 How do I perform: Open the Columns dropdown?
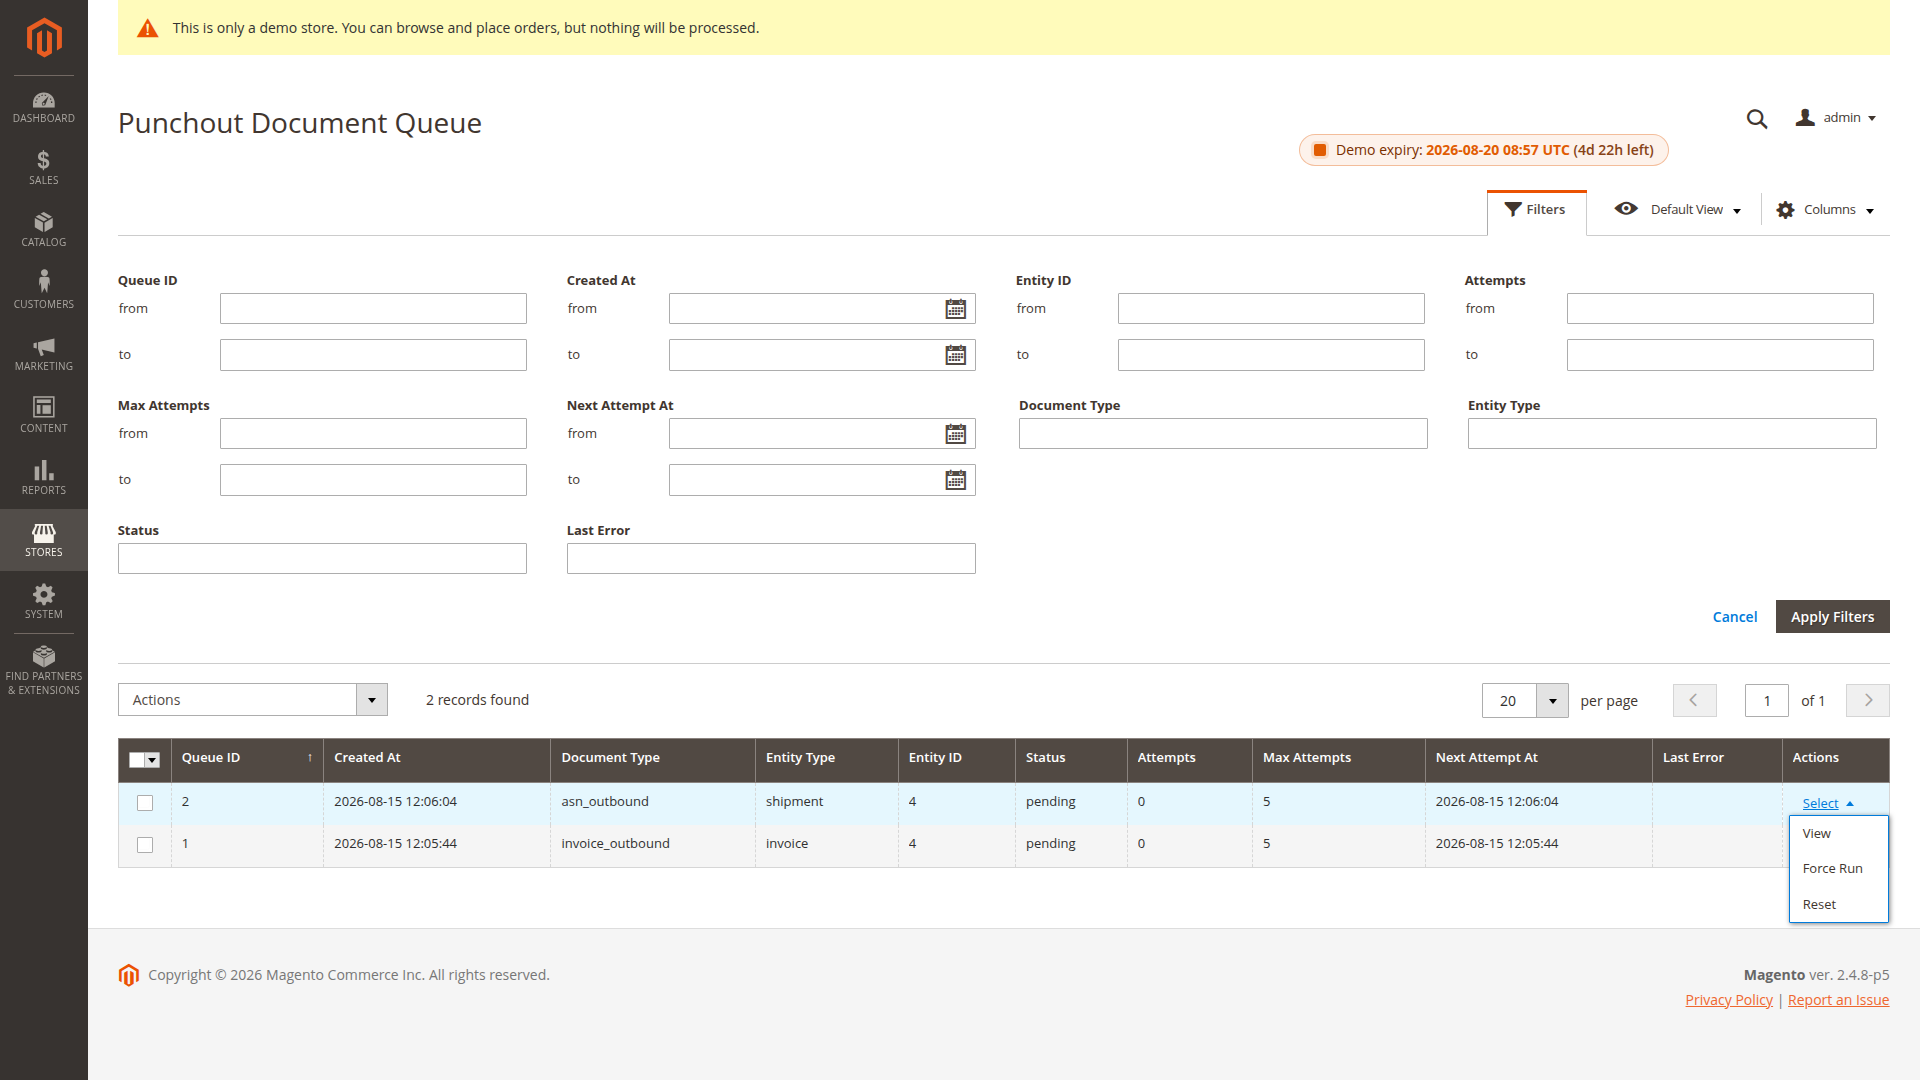coord(1825,210)
